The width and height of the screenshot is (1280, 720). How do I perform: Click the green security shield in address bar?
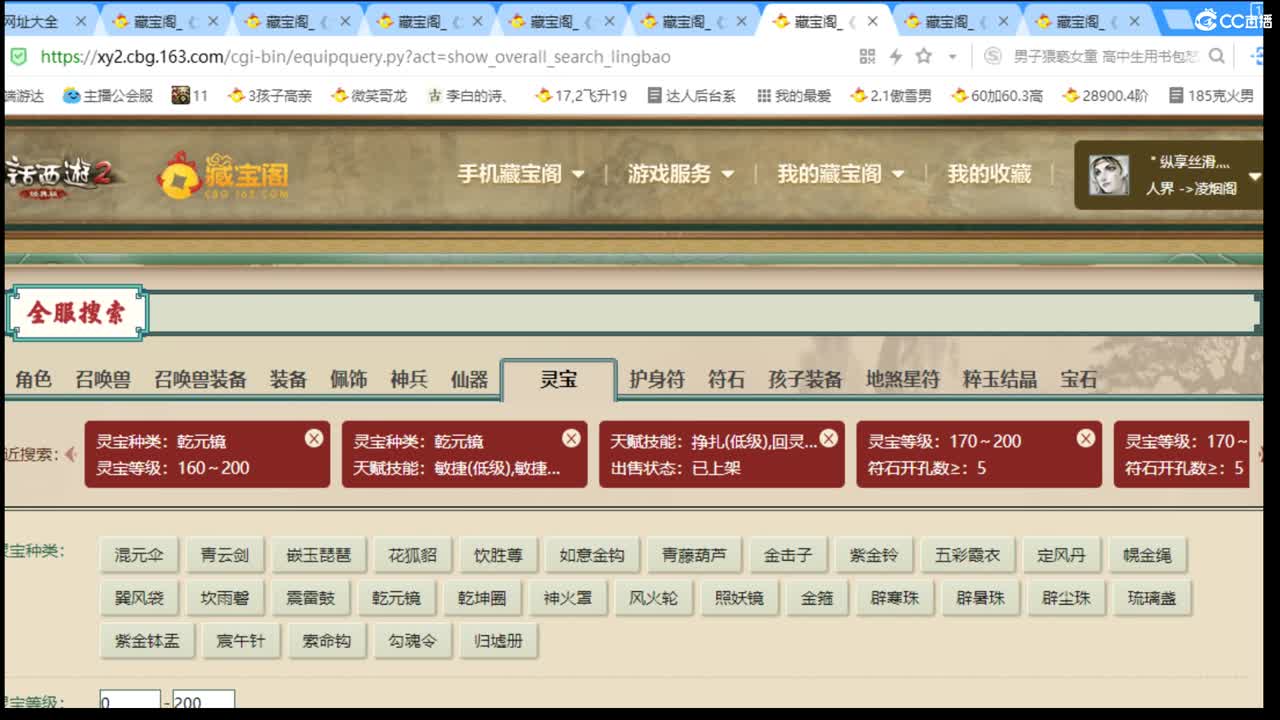18,57
